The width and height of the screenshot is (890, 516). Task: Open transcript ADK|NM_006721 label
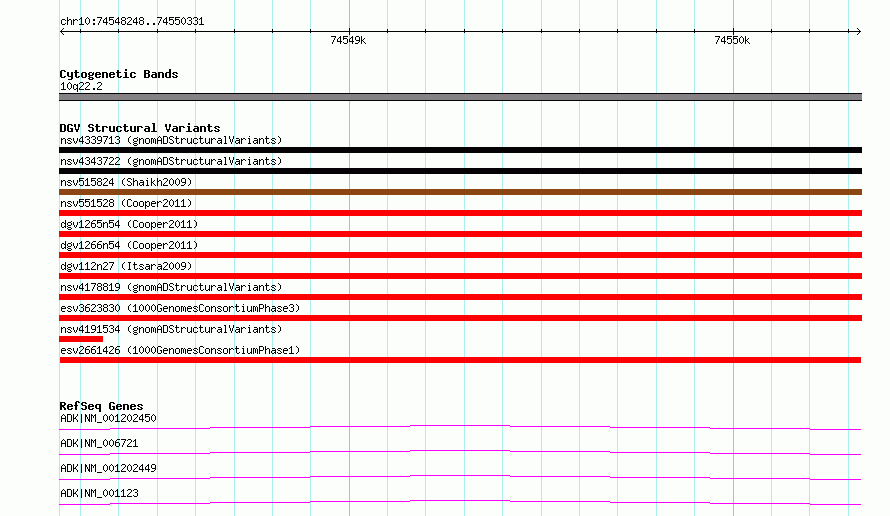click(99, 443)
